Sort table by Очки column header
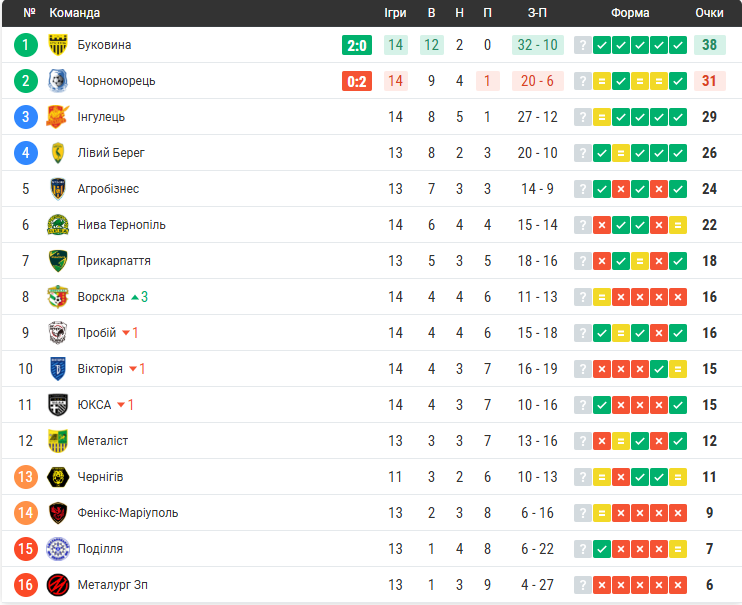Image resolution: width=742 pixels, height=605 pixels. point(709,13)
